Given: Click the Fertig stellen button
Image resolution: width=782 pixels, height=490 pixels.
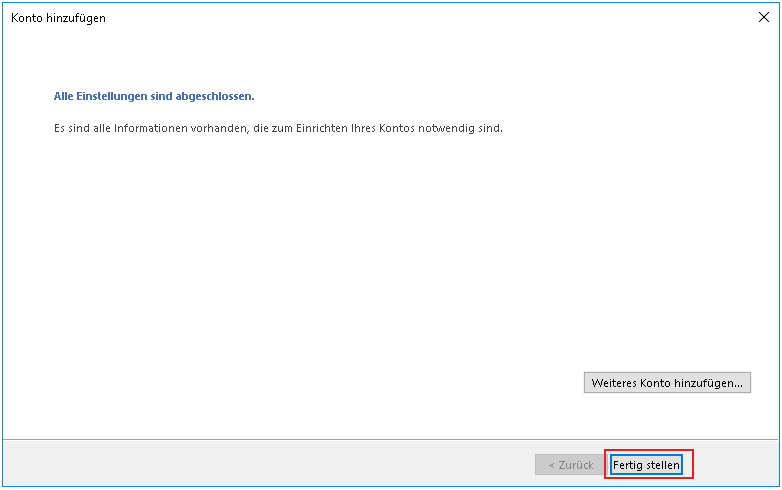Looking at the screenshot, I should point(646,465).
